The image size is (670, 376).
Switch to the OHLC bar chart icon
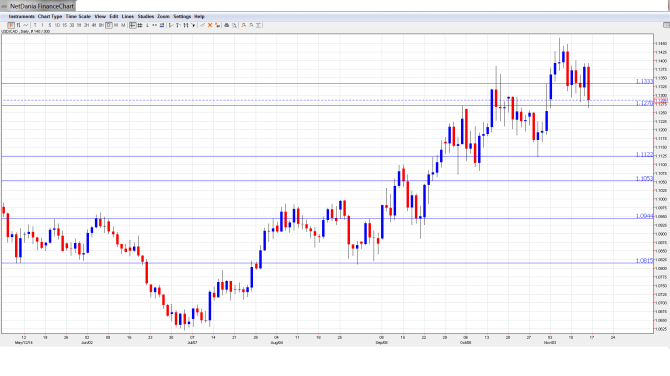[18, 25]
